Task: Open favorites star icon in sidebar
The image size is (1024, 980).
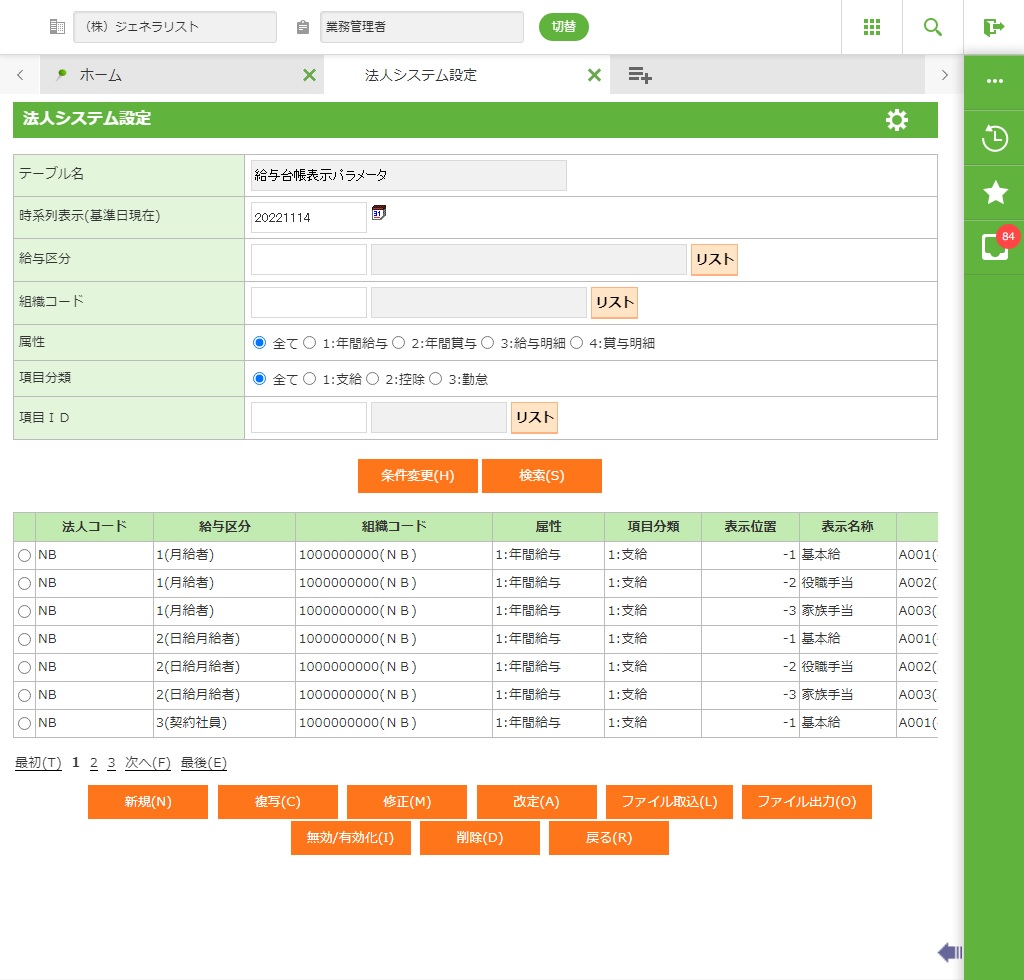Action: (994, 193)
